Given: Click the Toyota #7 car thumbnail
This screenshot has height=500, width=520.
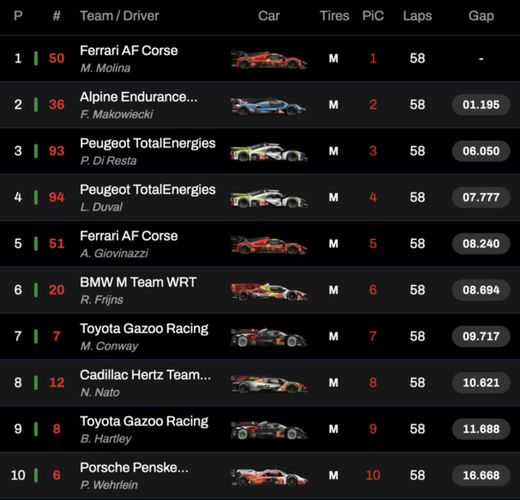Looking at the screenshot, I should [x=269, y=337].
